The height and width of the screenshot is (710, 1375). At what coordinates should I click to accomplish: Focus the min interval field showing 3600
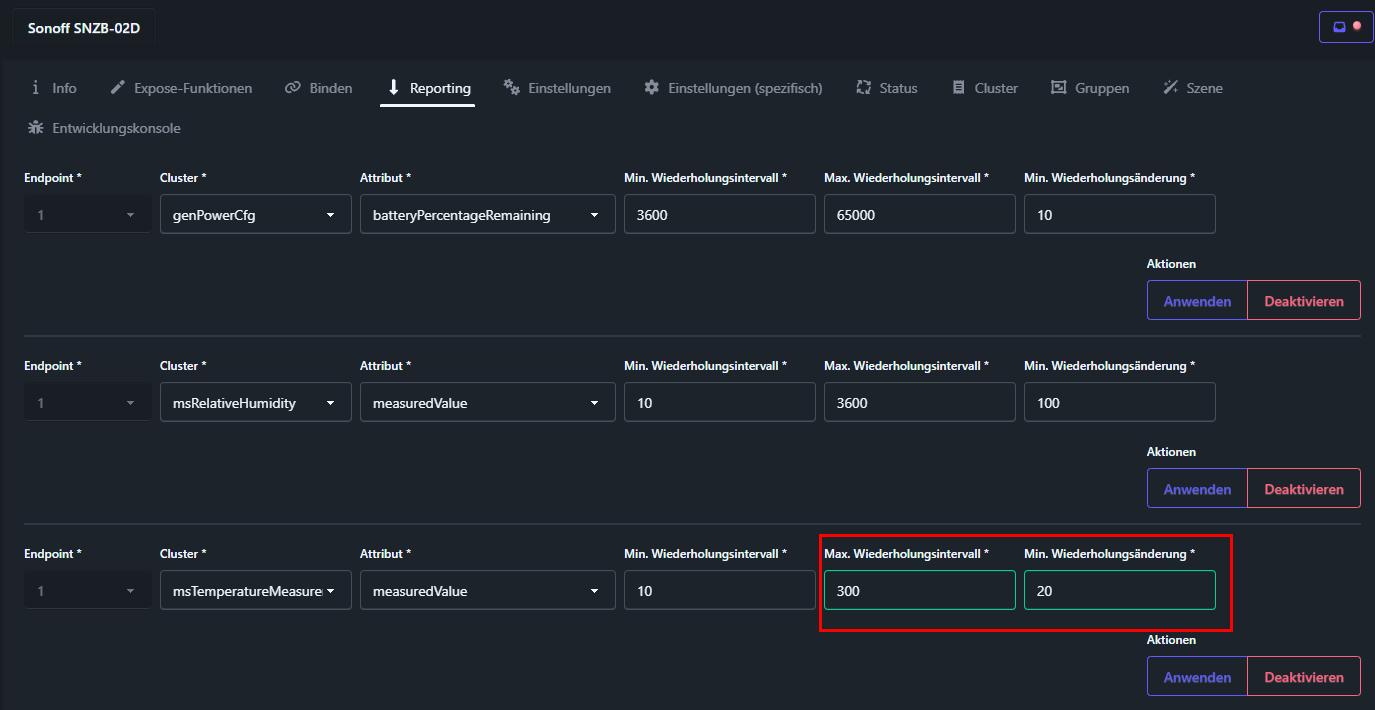719,214
